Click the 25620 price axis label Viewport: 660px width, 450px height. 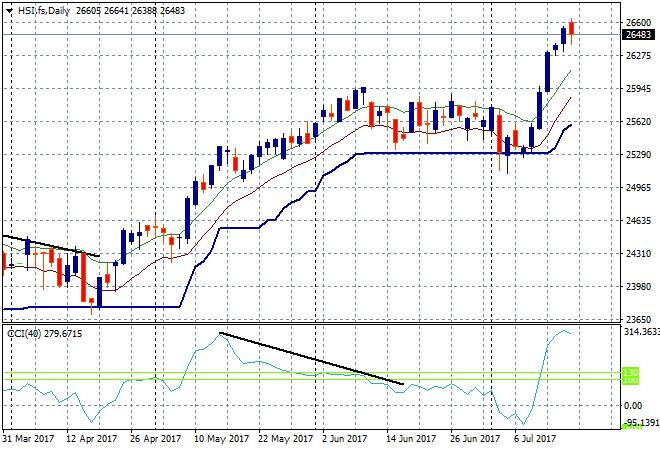point(639,122)
